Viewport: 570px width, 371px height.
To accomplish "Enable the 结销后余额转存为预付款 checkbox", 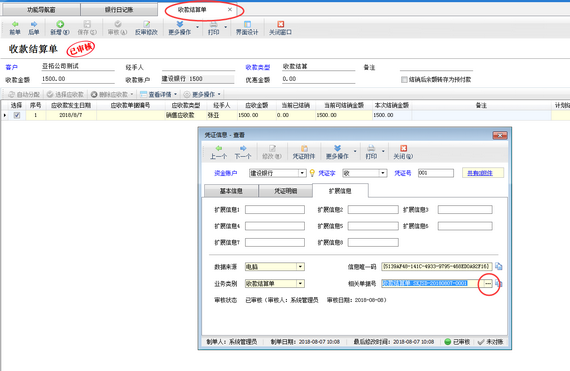I will (404, 80).
